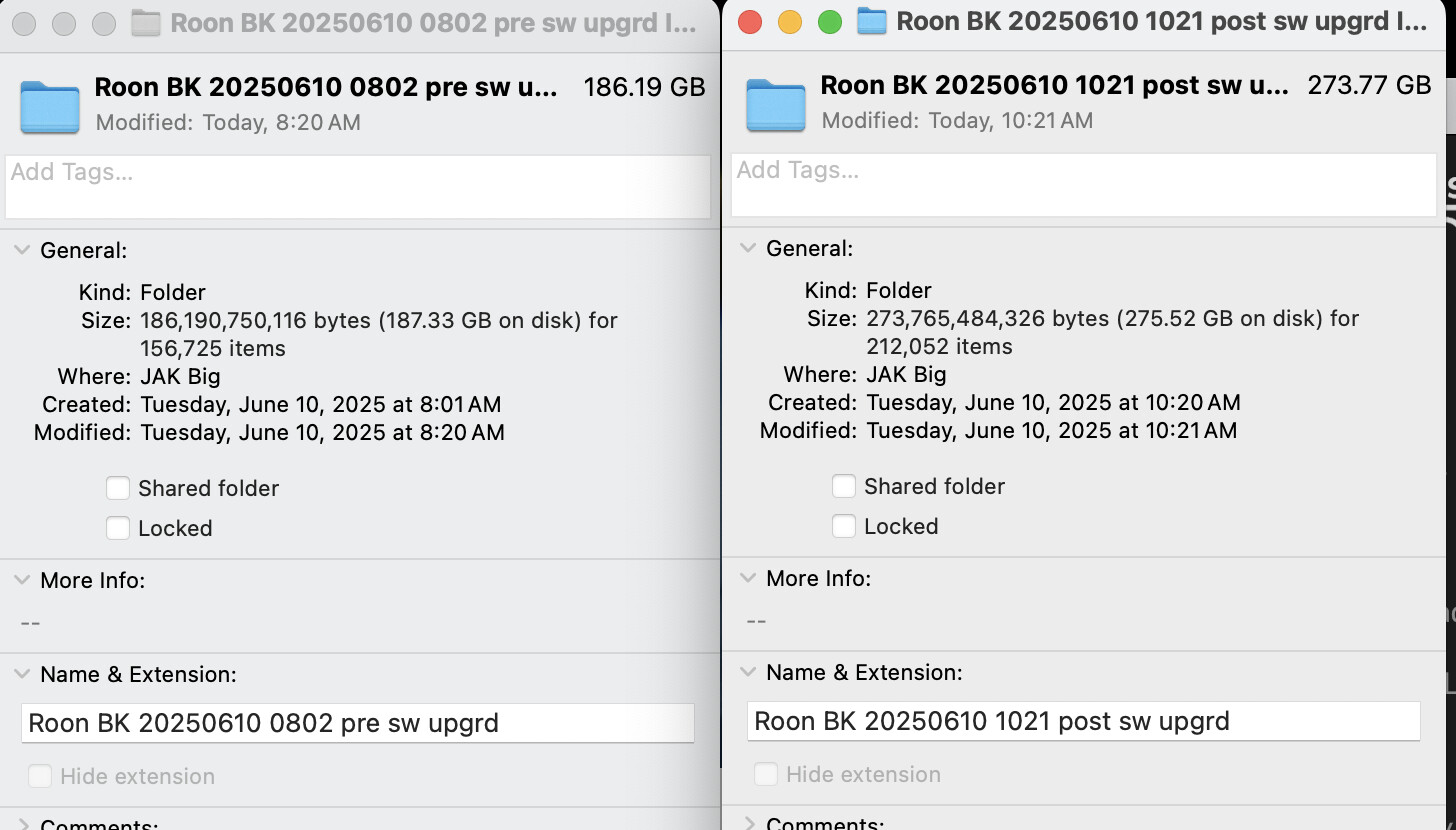Screen dimensions: 1456x830
Task: Click title bar proxy folder icon of post window
Action: tap(872, 21)
